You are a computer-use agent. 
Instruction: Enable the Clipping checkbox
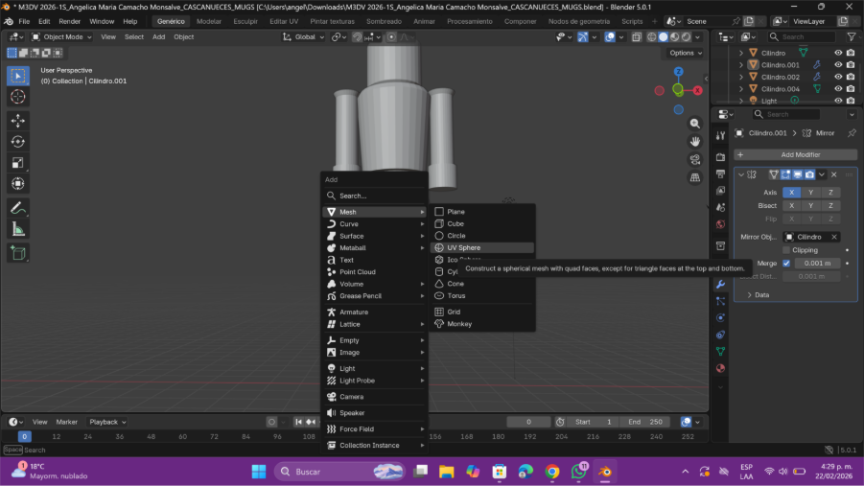[x=786, y=250]
